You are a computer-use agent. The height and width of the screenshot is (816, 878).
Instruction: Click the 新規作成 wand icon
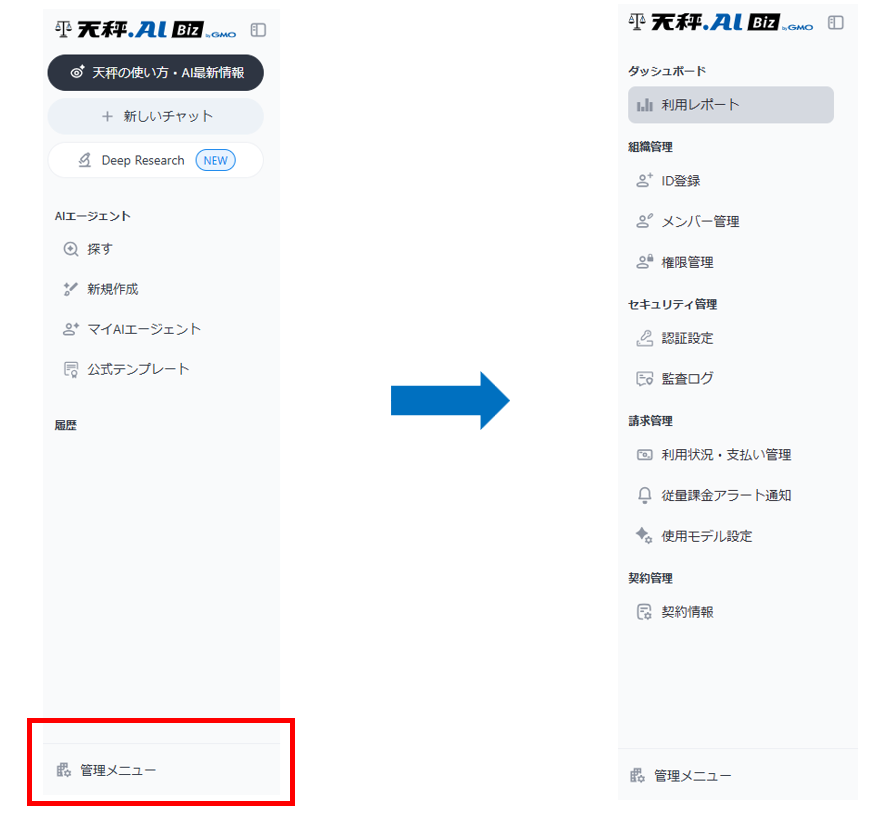coord(71,289)
